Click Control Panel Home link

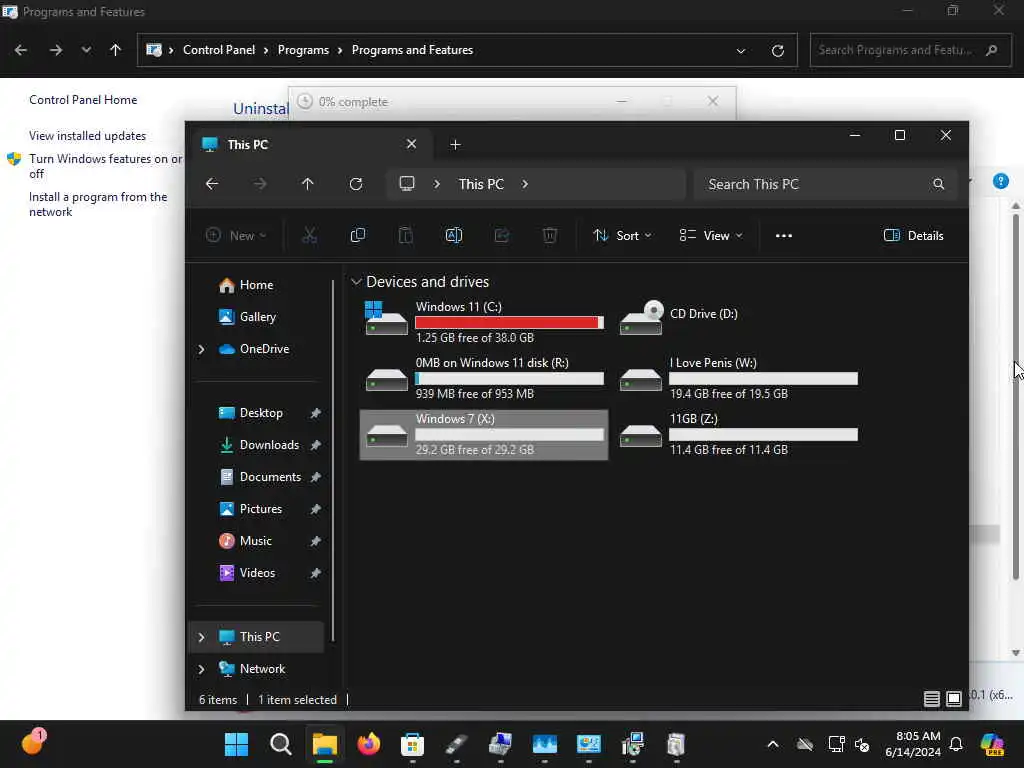coord(83,100)
